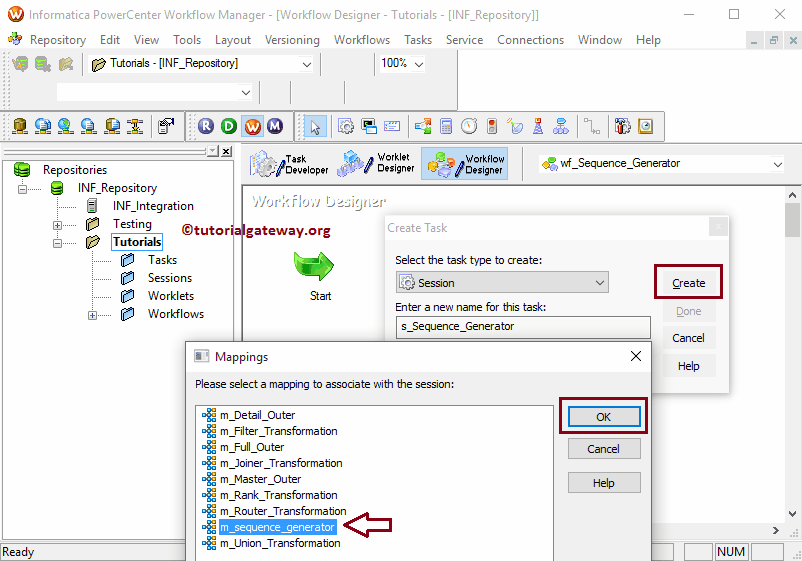Open the 100% zoom dropdown
802x561 pixels.
click(419, 64)
